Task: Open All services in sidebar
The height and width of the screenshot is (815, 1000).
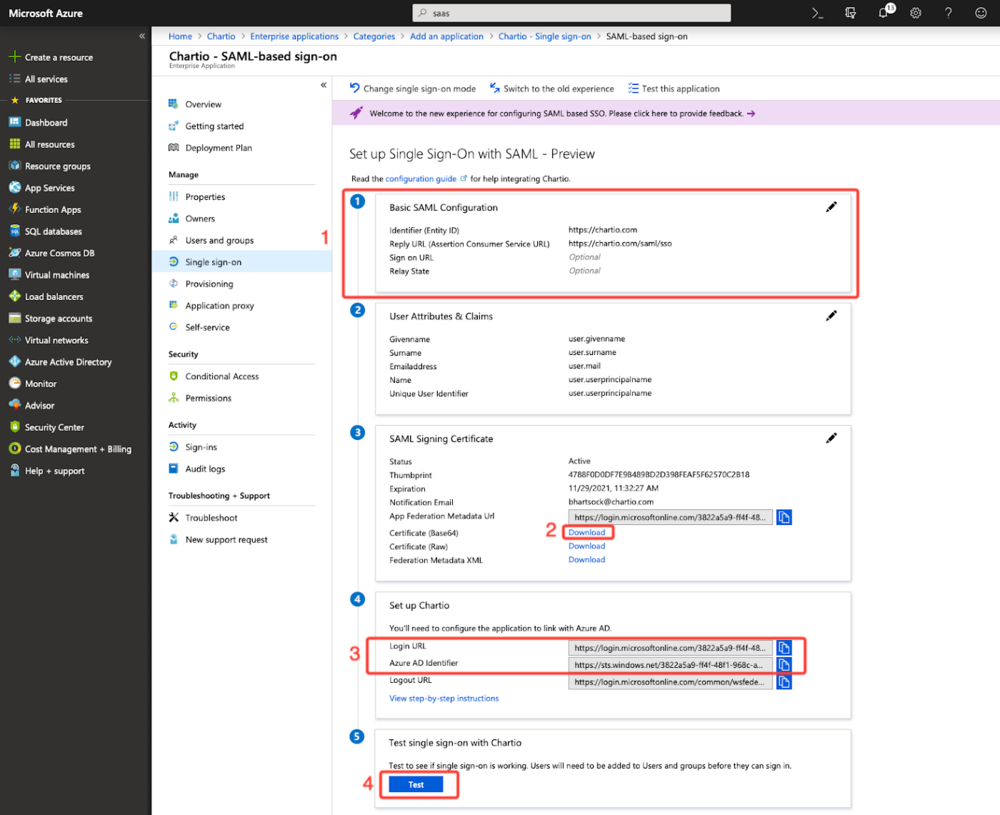Action: (46, 79)
